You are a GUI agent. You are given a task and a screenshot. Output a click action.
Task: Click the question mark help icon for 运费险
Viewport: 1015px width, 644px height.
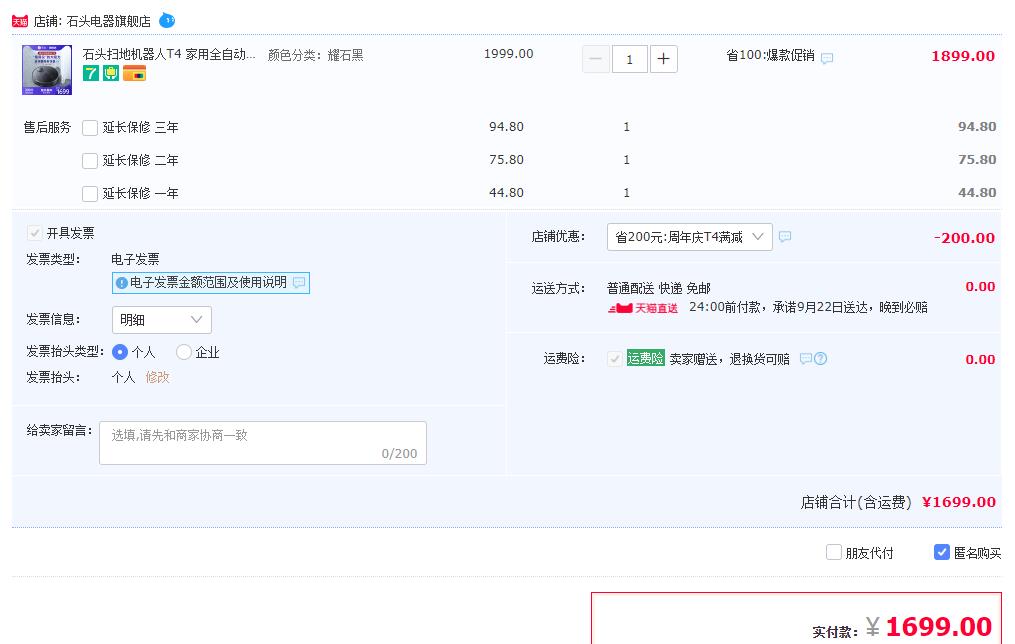pyautogui.click(x=820, y=359)
